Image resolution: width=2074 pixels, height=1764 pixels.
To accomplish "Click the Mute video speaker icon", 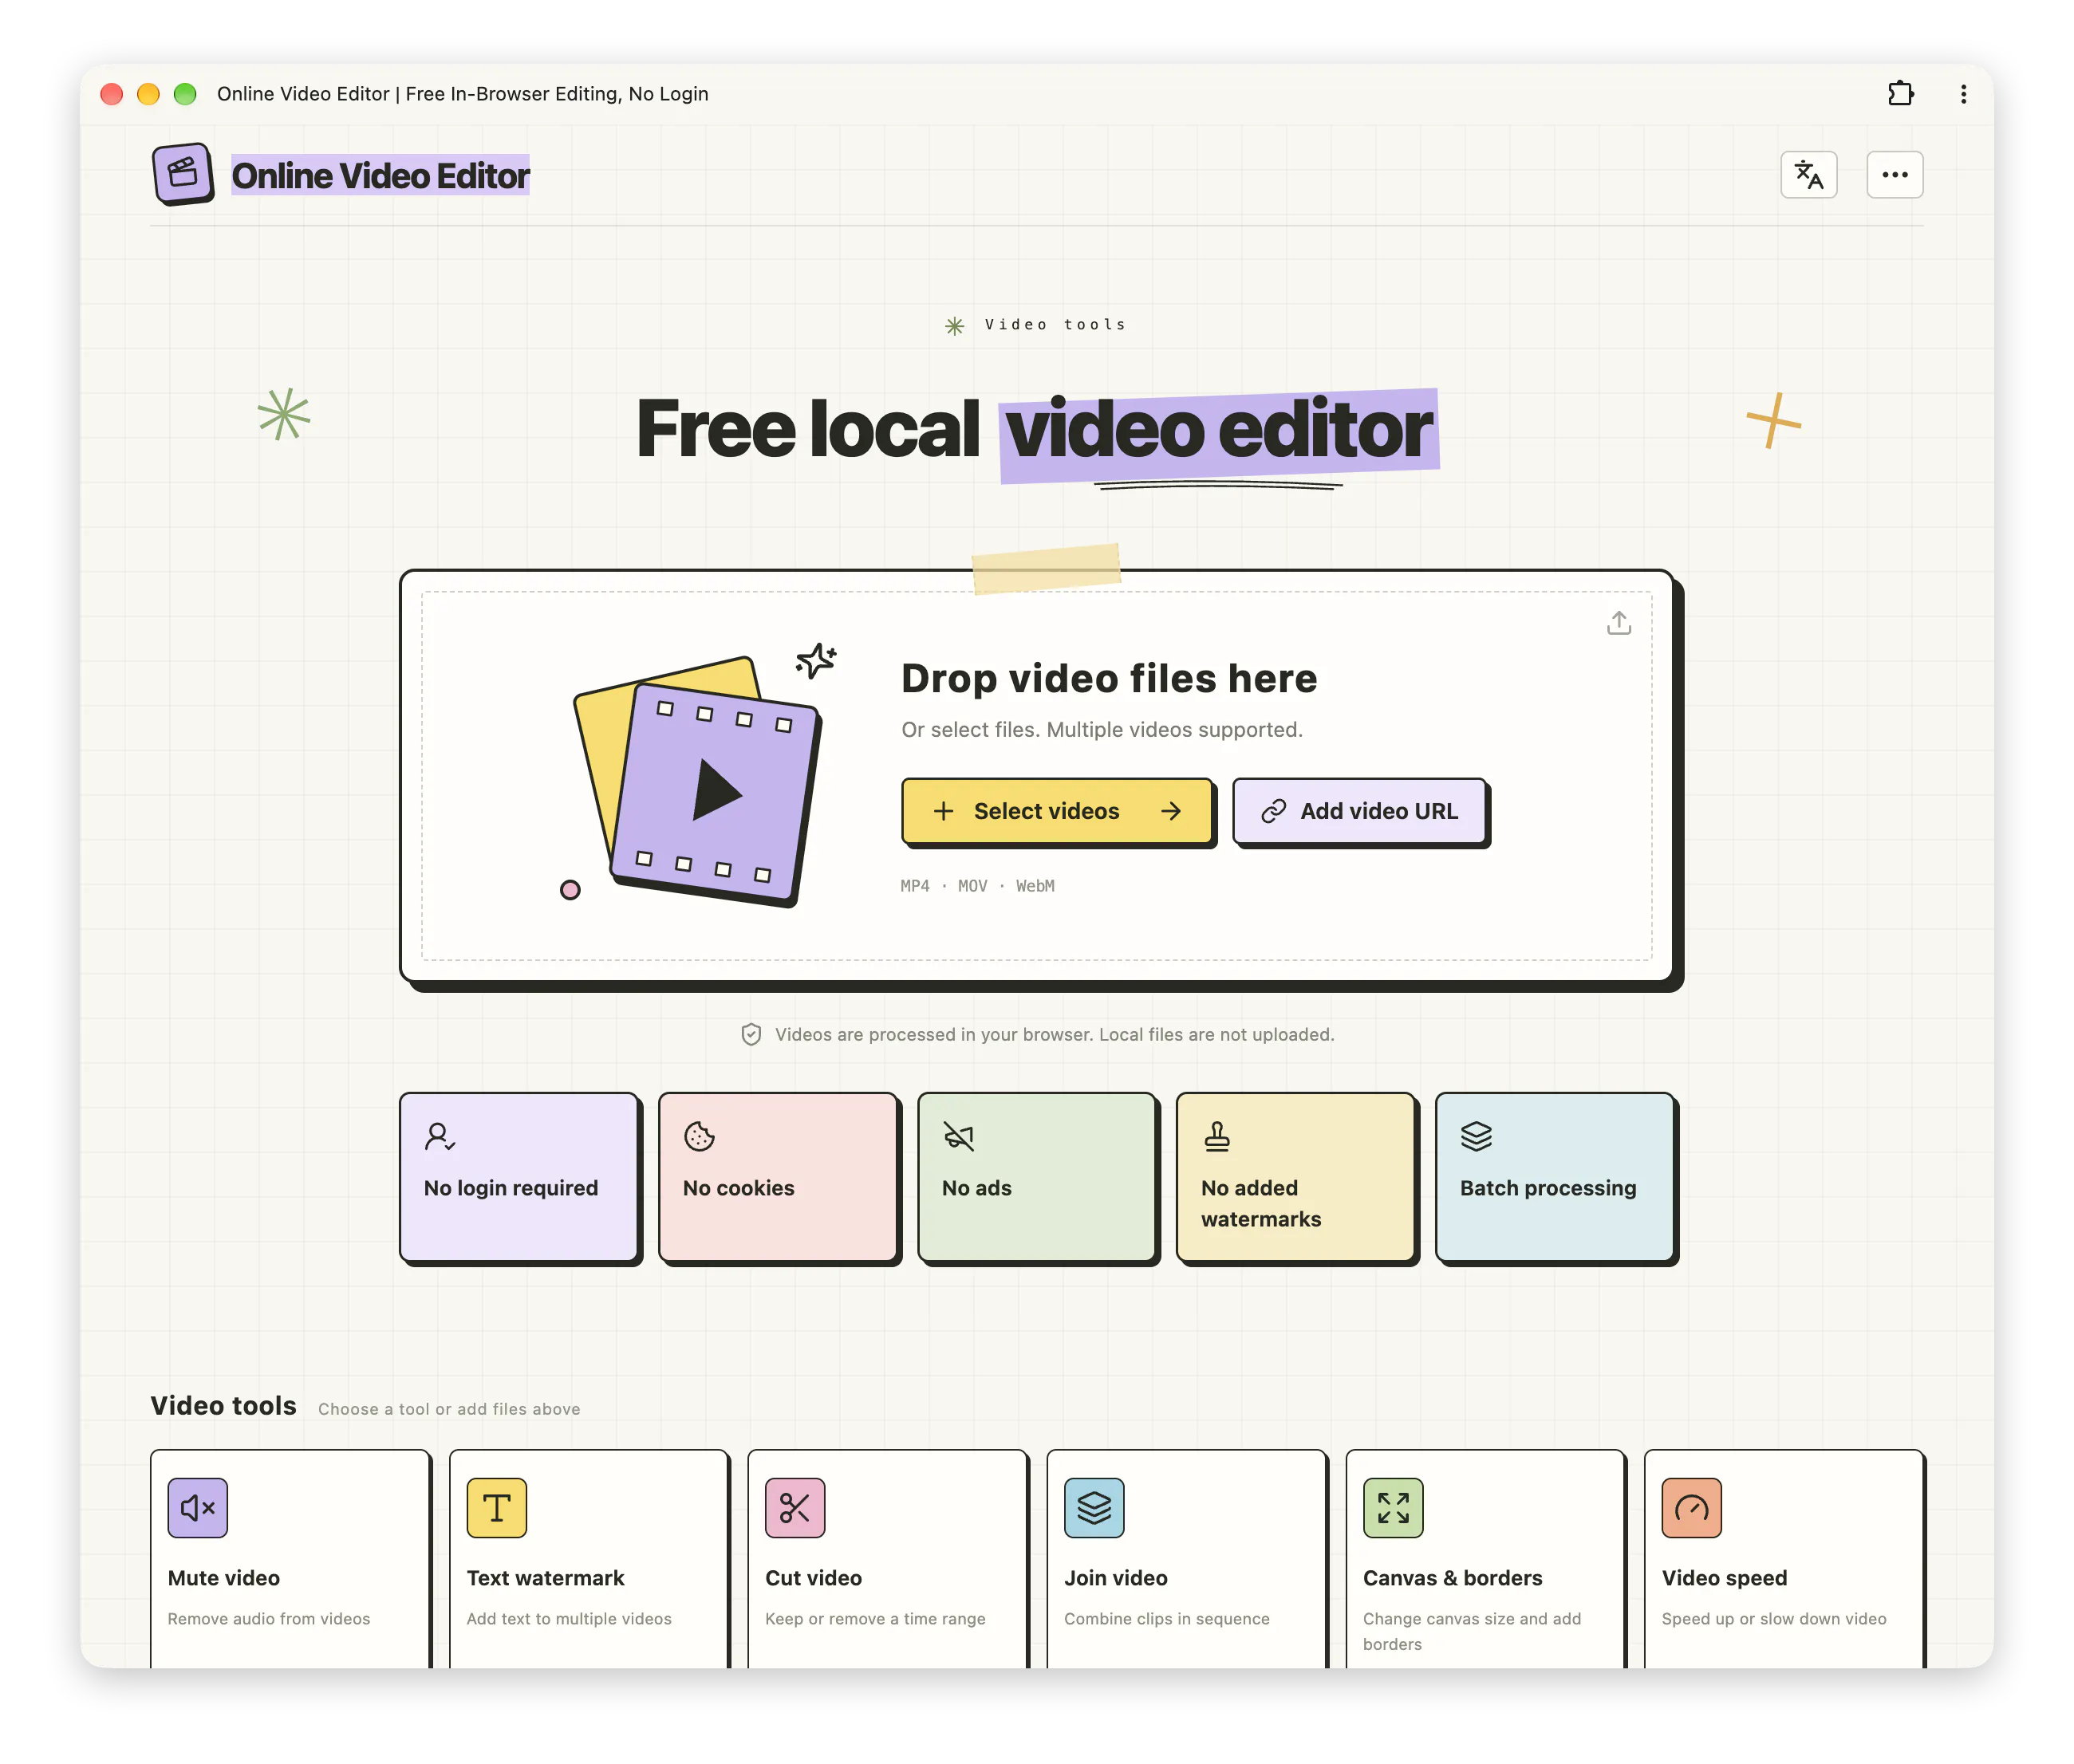I will (197, 1507).
